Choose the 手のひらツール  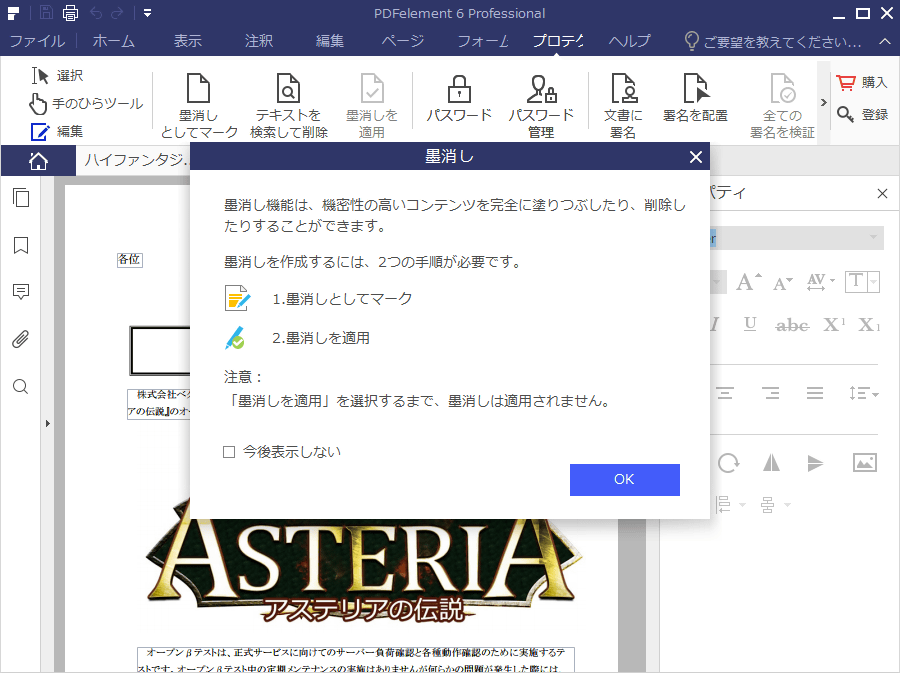(x=86, y=104)
